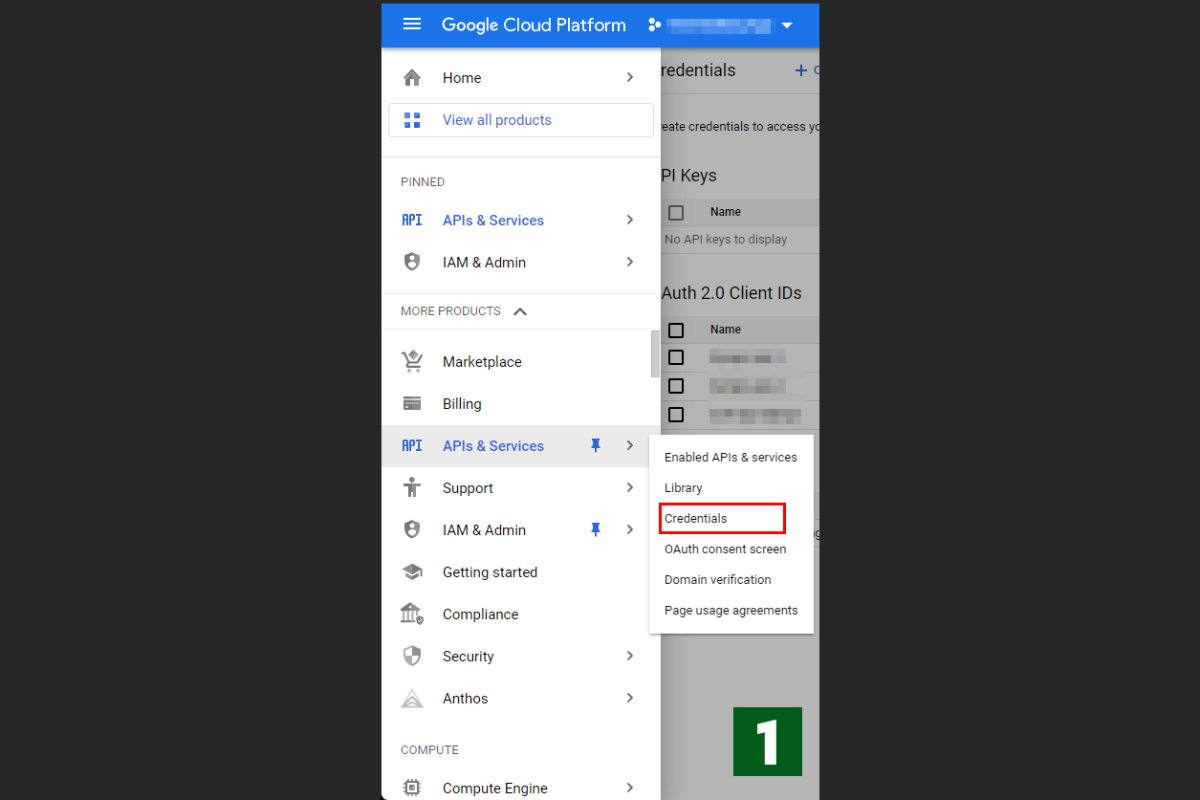
Task: Click the Compute Engine chip icon
Action: pyautogui.click(x=412, y=788)
